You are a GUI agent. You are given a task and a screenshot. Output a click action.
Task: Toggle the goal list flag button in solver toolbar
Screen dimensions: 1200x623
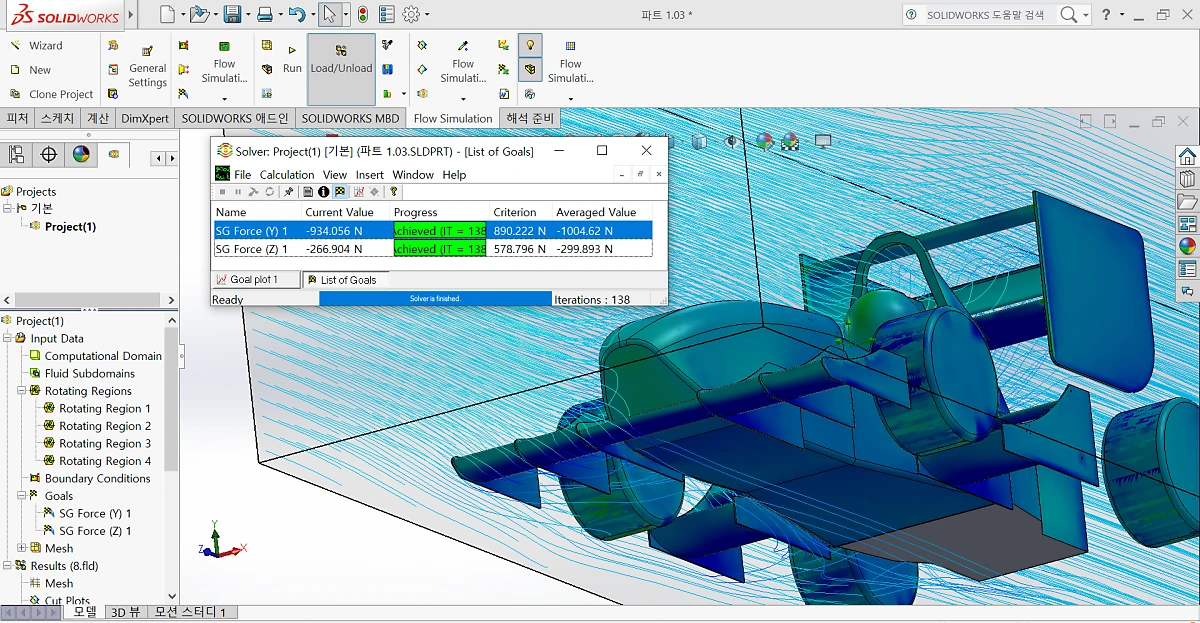click(341, 192)
